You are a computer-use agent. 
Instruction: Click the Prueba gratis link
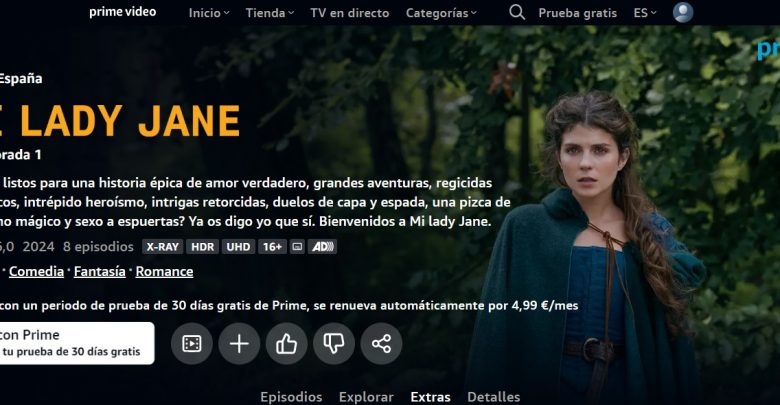[x=578, y=13]
